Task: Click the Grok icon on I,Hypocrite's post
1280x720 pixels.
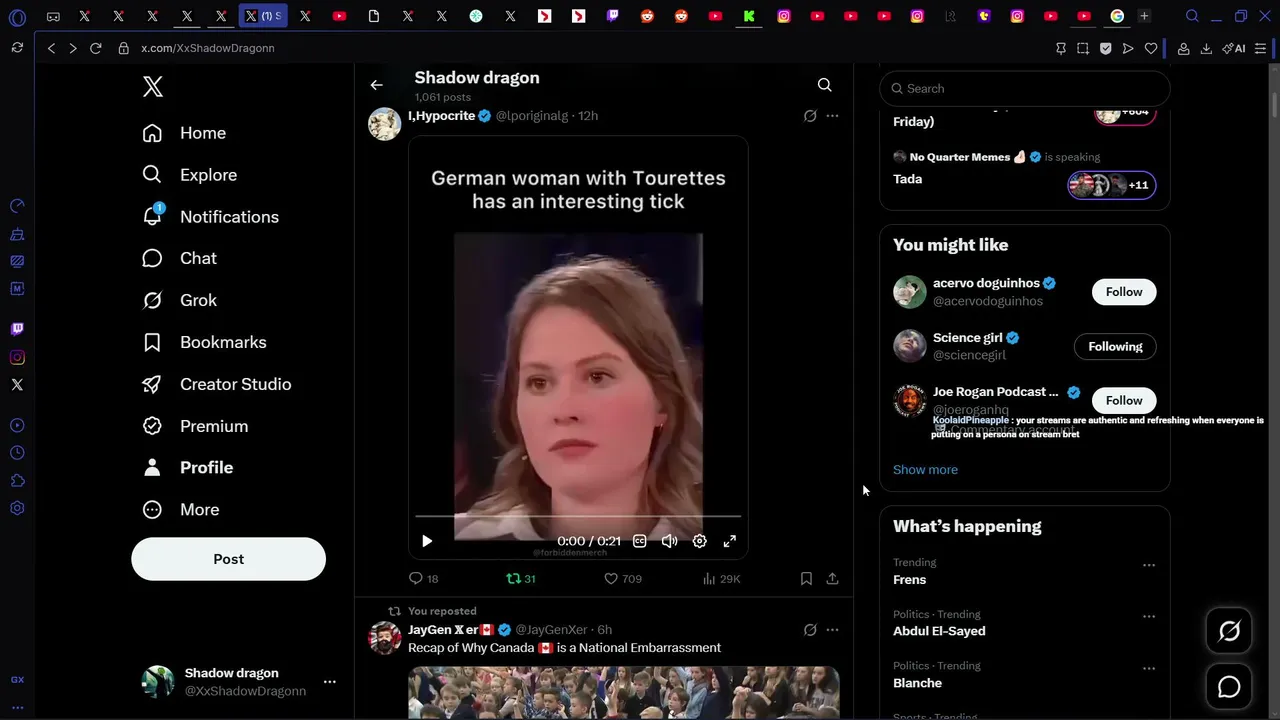Action: click(x=810, y=116)
